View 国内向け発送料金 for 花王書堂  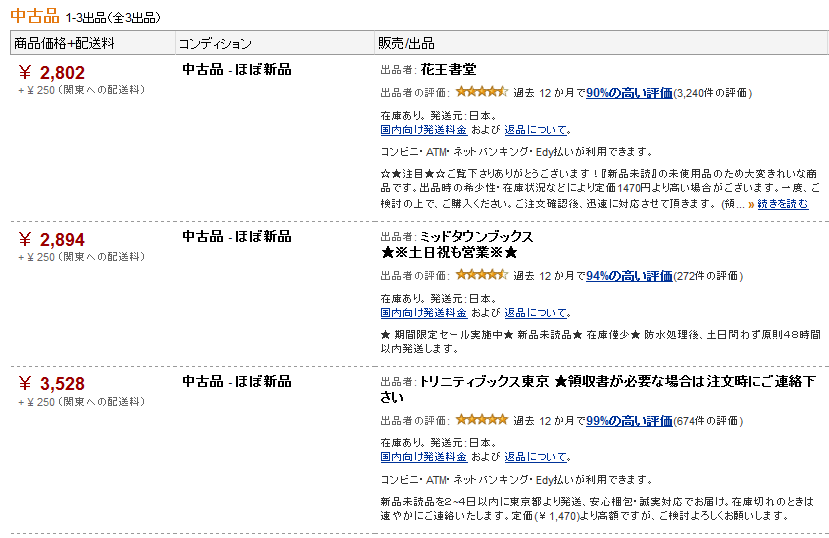click(x=423, y=130)
